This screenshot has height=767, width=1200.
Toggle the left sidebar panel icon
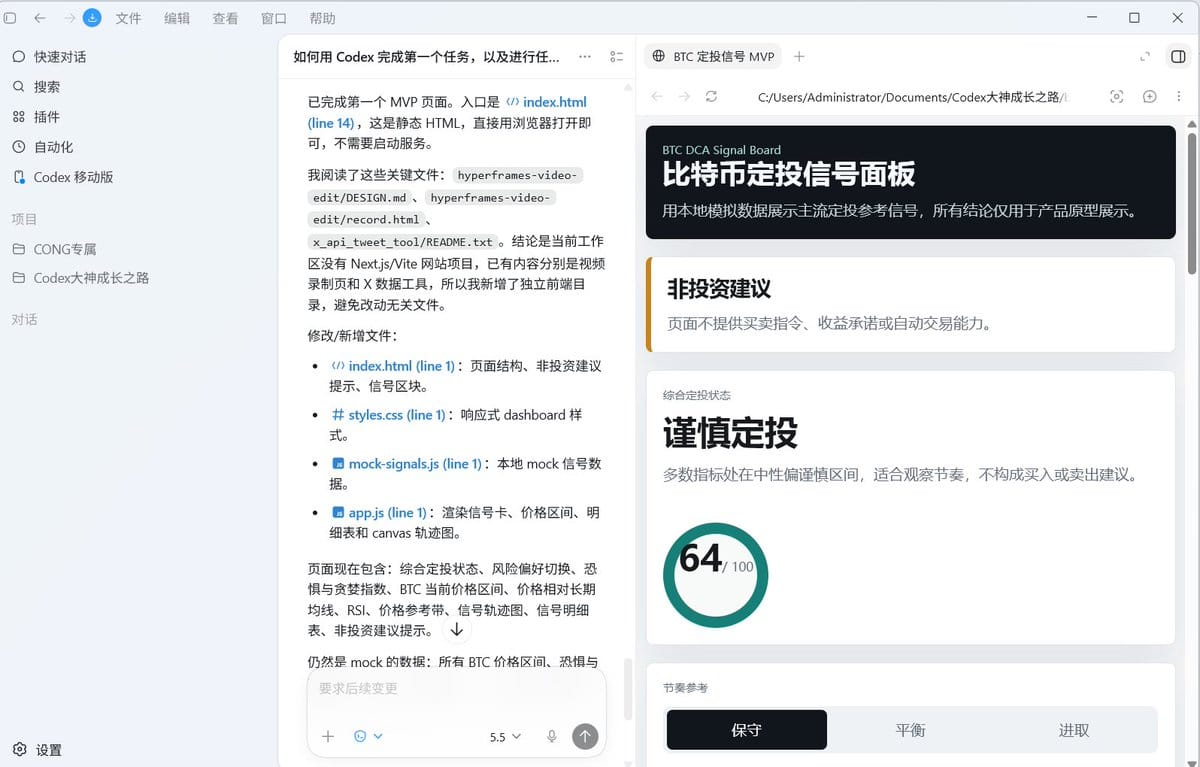pyautogui.click(x=10, y=18)
